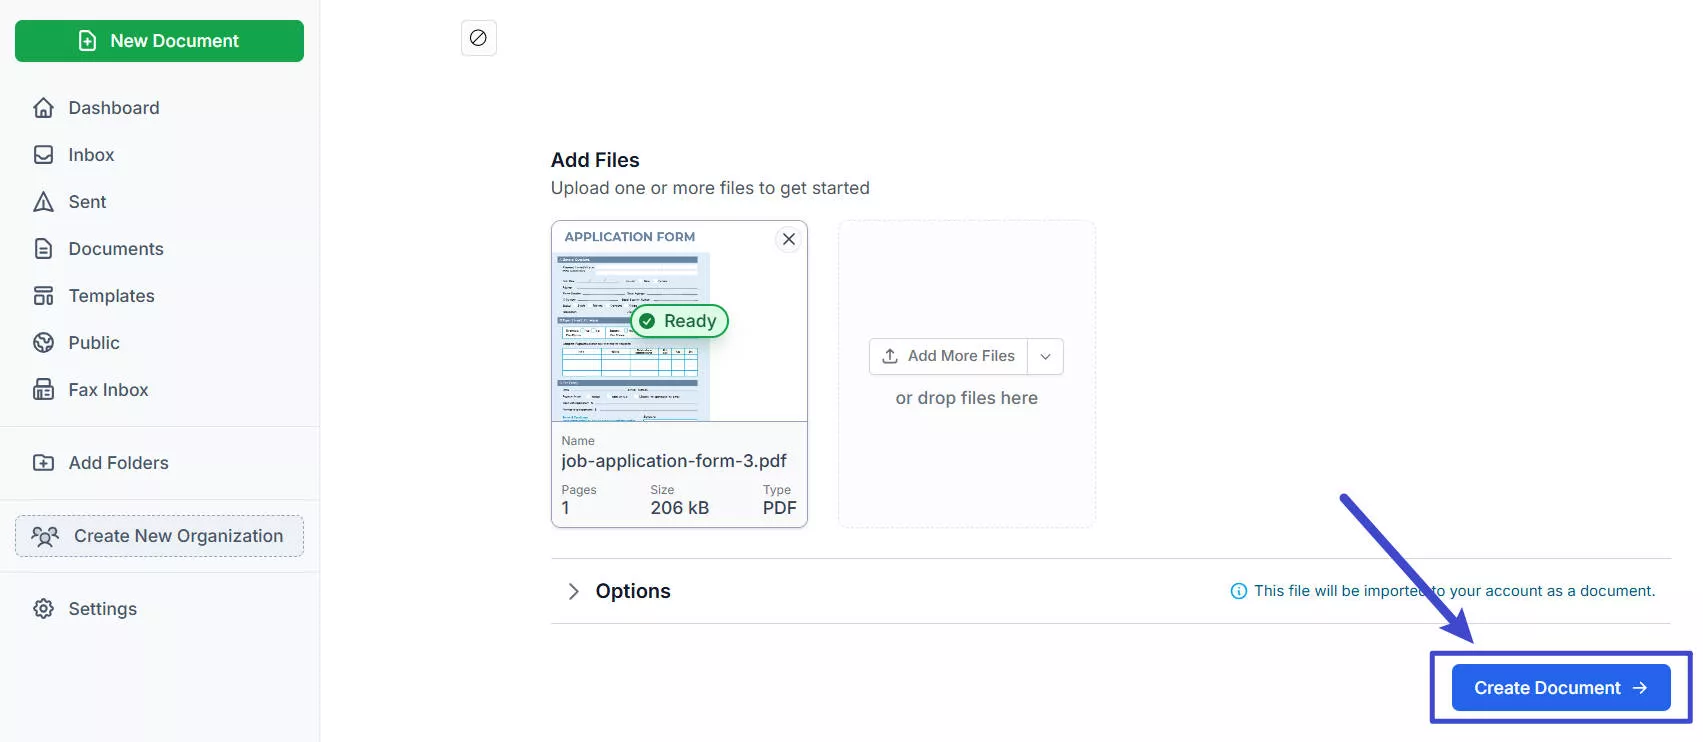Open the Settings gear icon
Screen dimensions: 1703x742
[x=44, y=608]
